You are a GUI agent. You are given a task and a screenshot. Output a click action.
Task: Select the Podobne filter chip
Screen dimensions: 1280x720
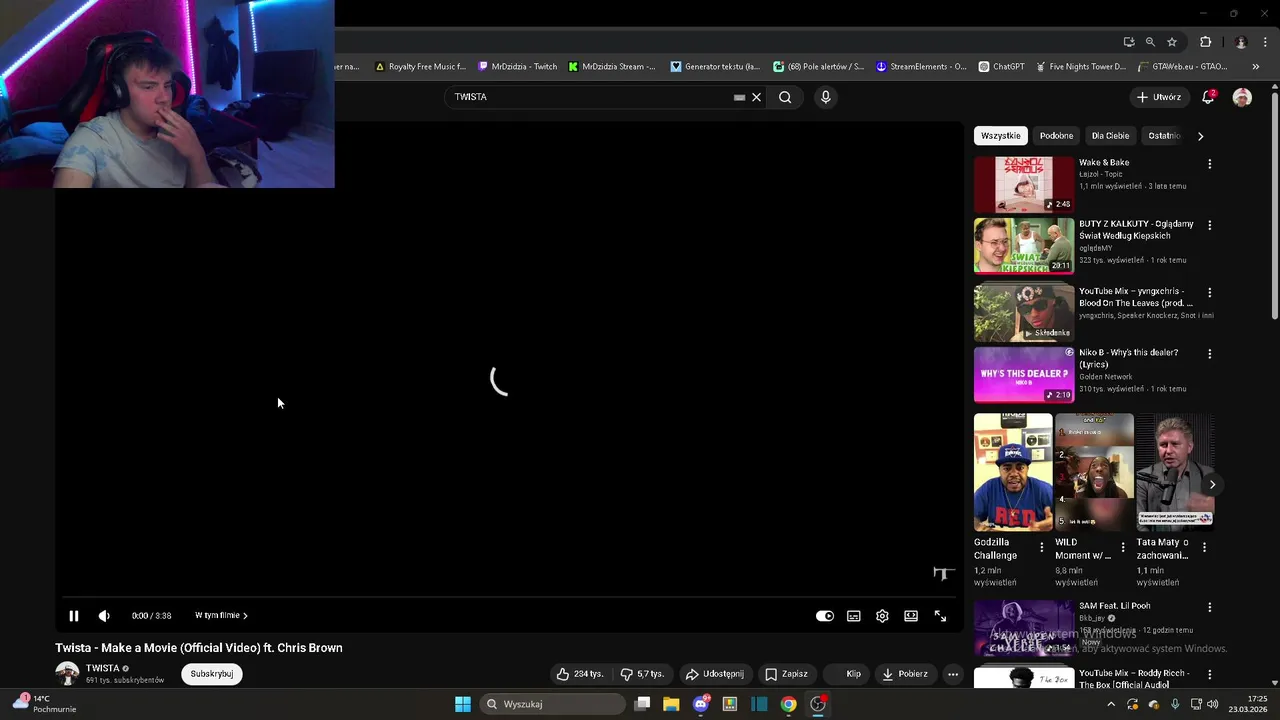(x=1056, y=136)
